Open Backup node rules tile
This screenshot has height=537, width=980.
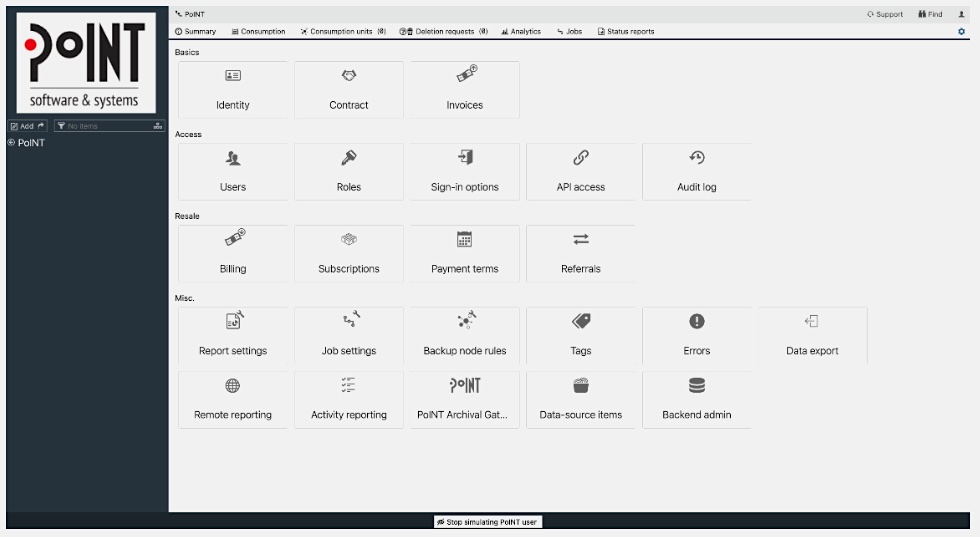464,335
